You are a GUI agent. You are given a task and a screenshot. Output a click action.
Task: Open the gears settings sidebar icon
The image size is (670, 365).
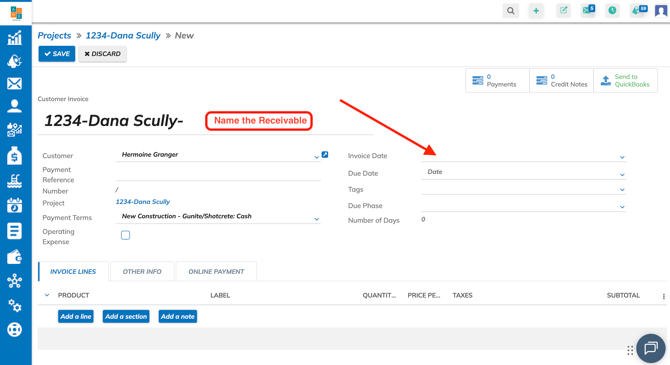point(15,305)
